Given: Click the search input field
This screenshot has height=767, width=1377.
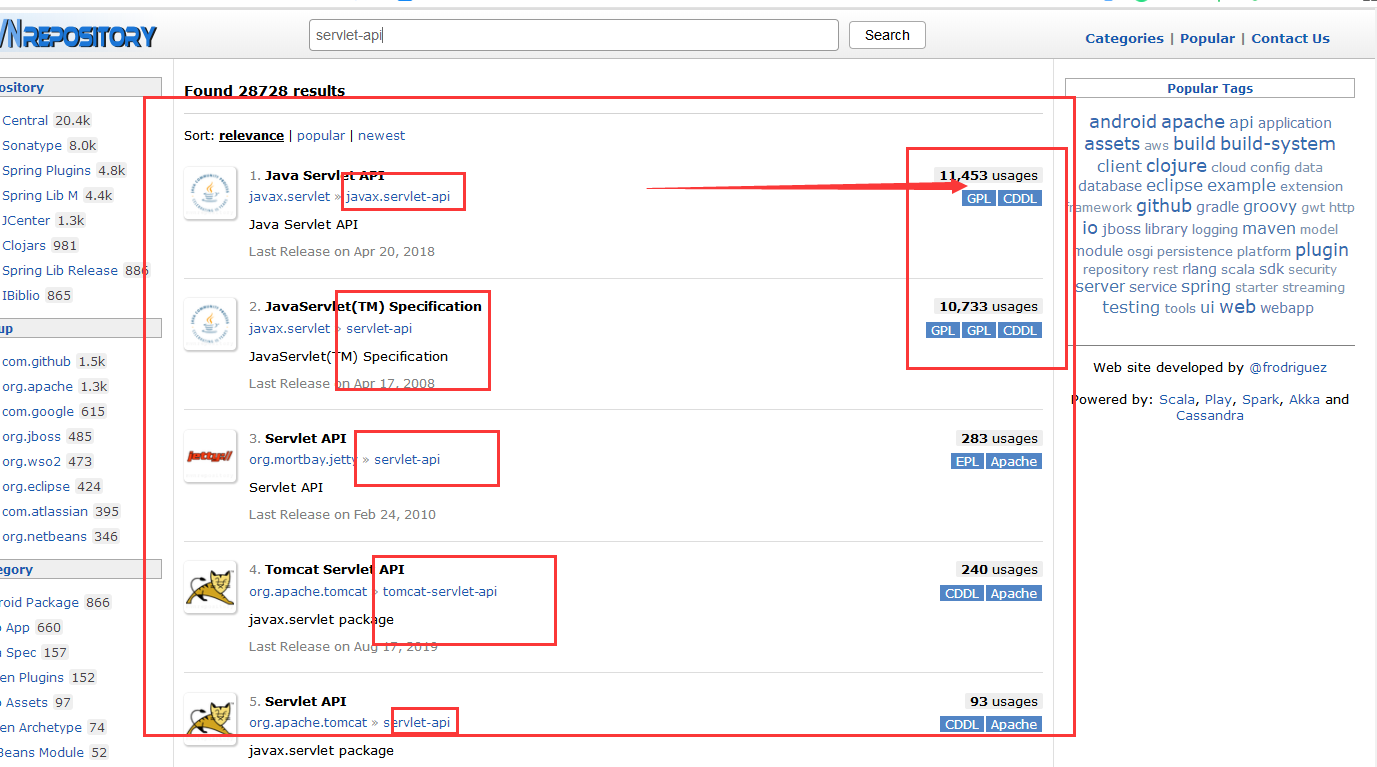Looking at the screenshot, I should 573,35.
